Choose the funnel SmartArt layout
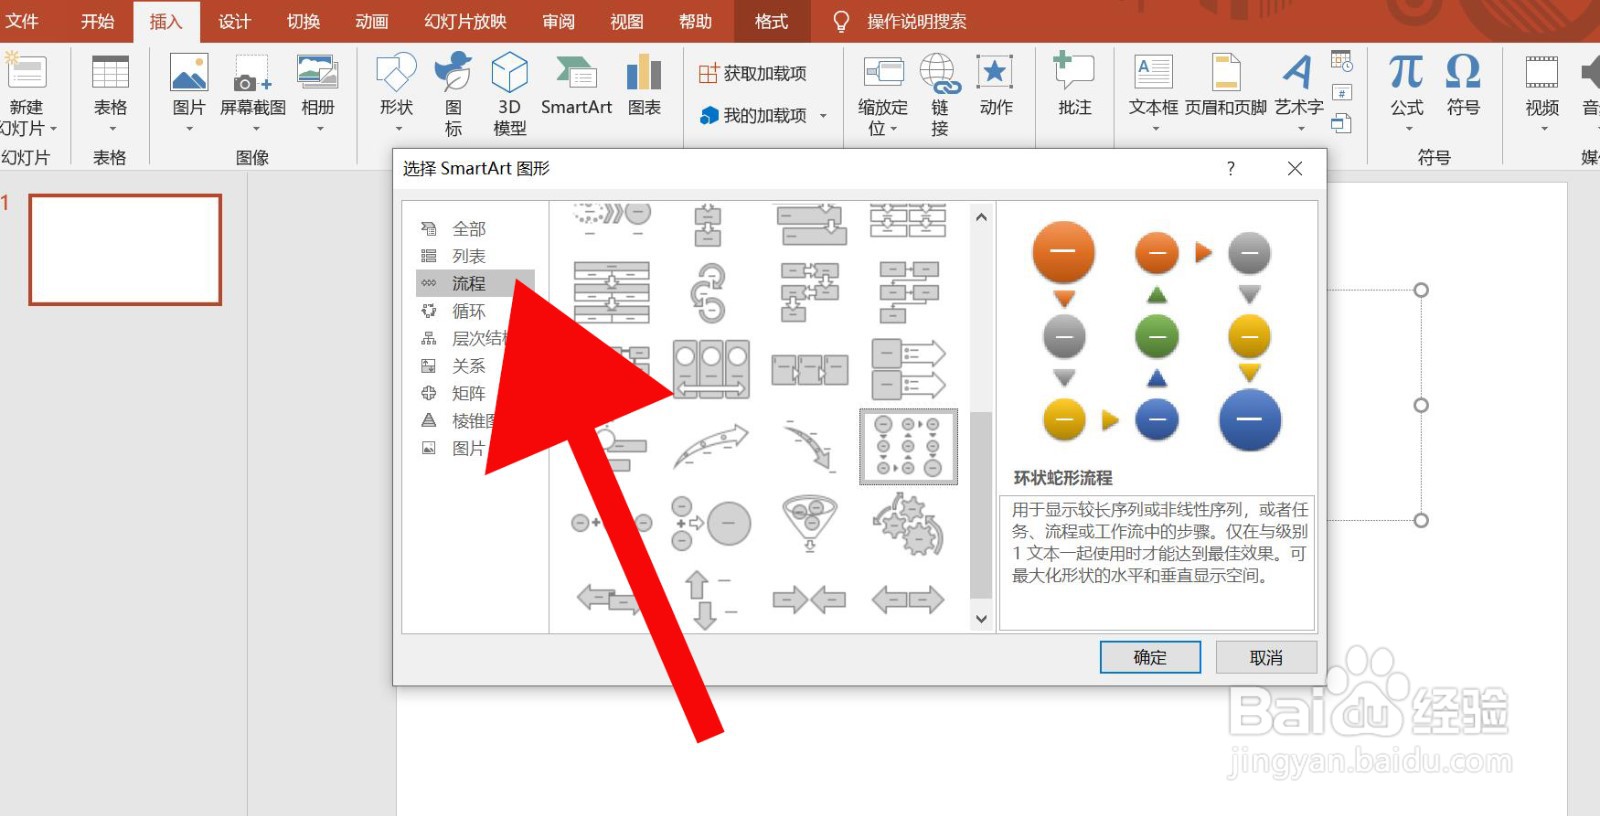This screenshot has height=816, width=1600. pyautogui.click(x=810, y=523)
